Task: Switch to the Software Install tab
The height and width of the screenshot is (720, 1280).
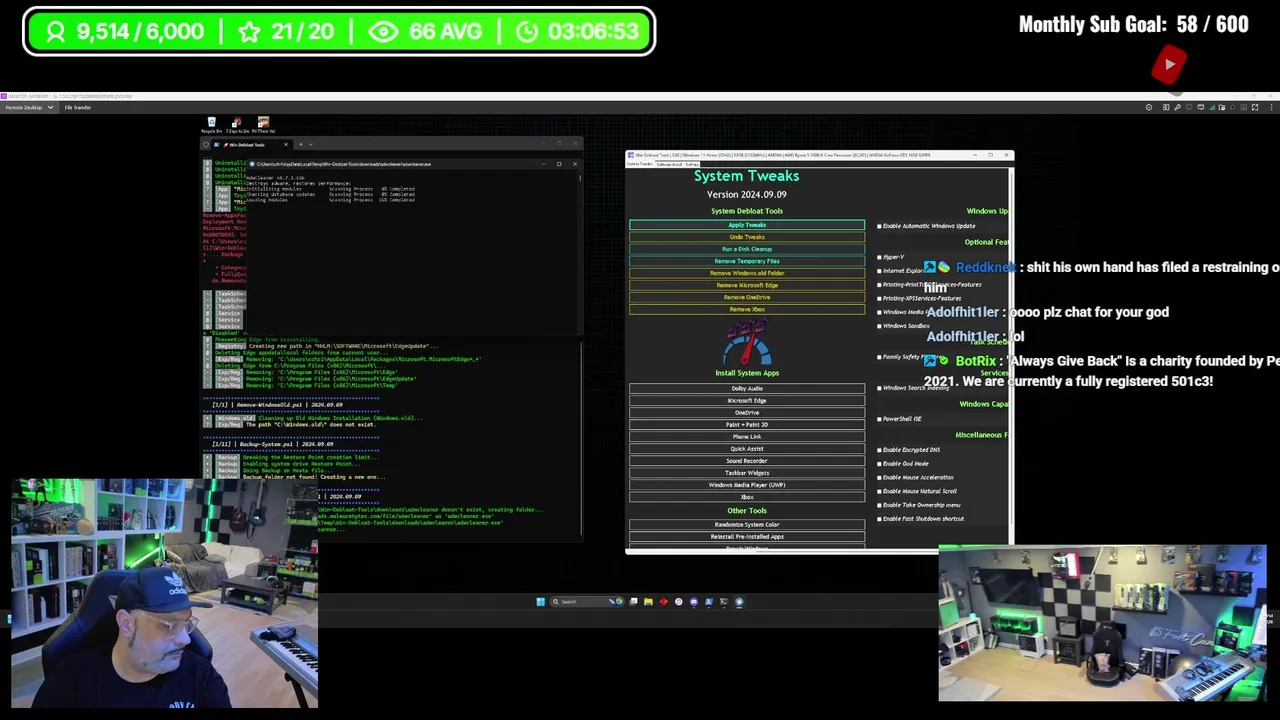Action: [x=671, y=164]
